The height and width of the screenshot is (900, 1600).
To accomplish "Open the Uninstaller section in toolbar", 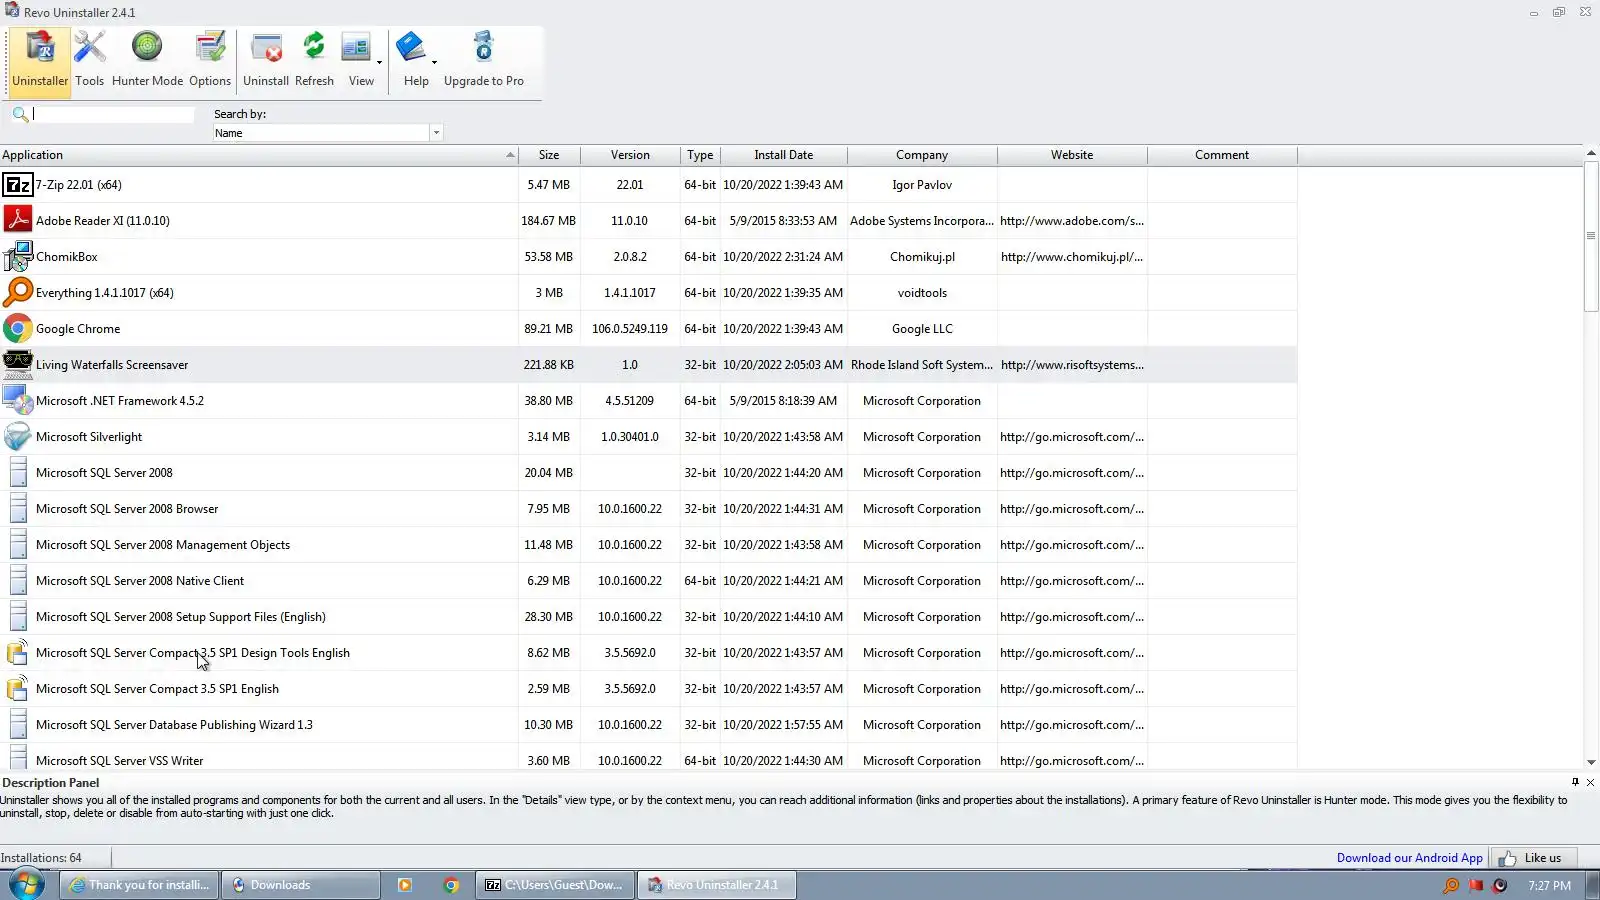I will pos(40,61).
